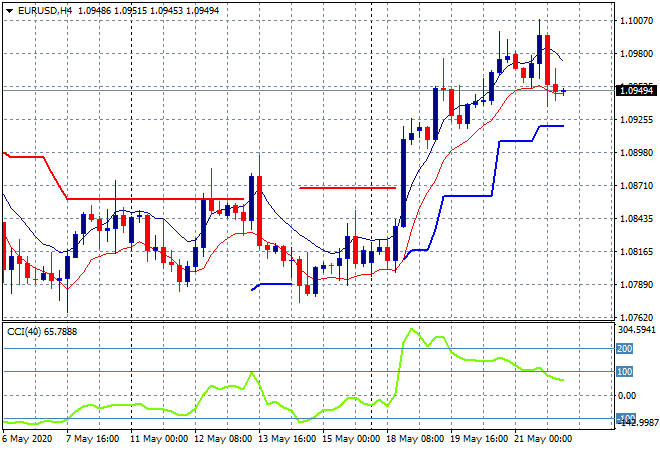The width and height of the screenshot is (660, 450).
Task: Click the 1.08165 price scale label
Action: click(637, 252)
